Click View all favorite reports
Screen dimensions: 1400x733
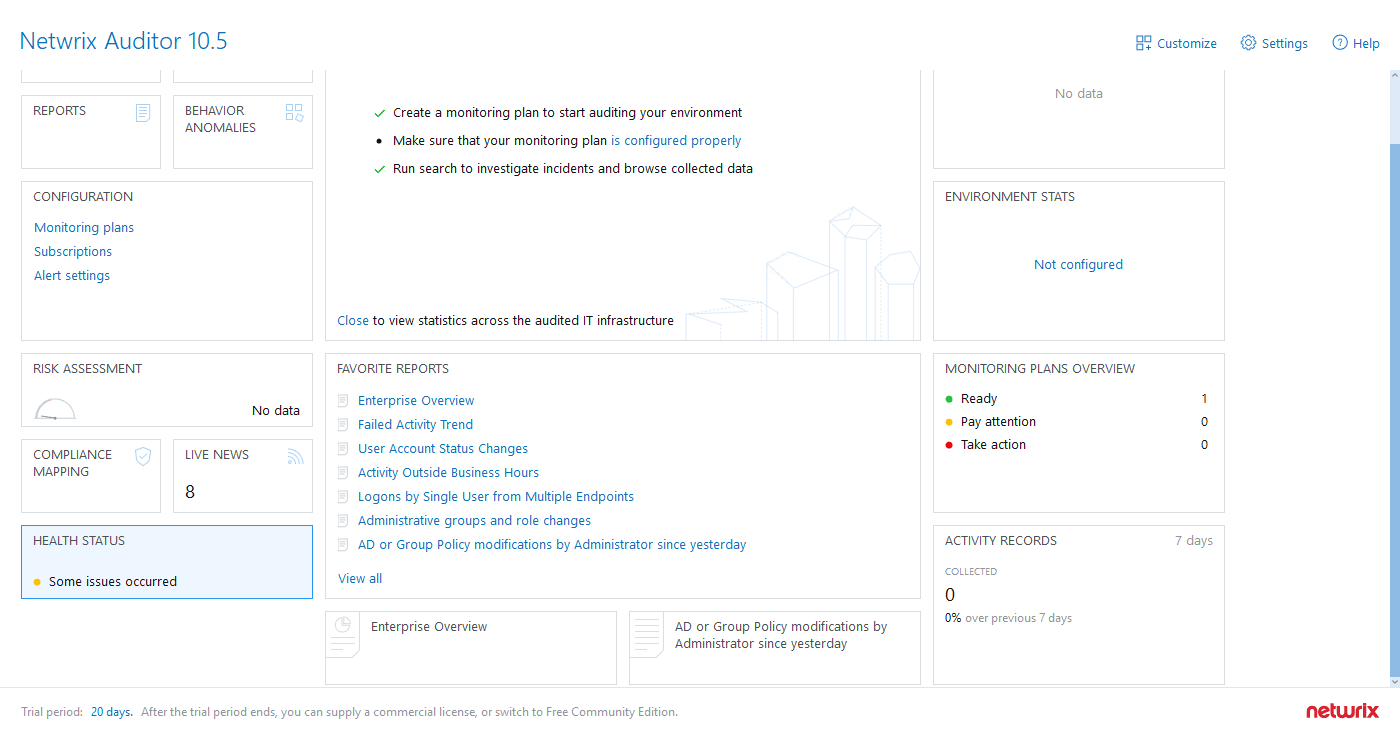click(x=359, y=578)
